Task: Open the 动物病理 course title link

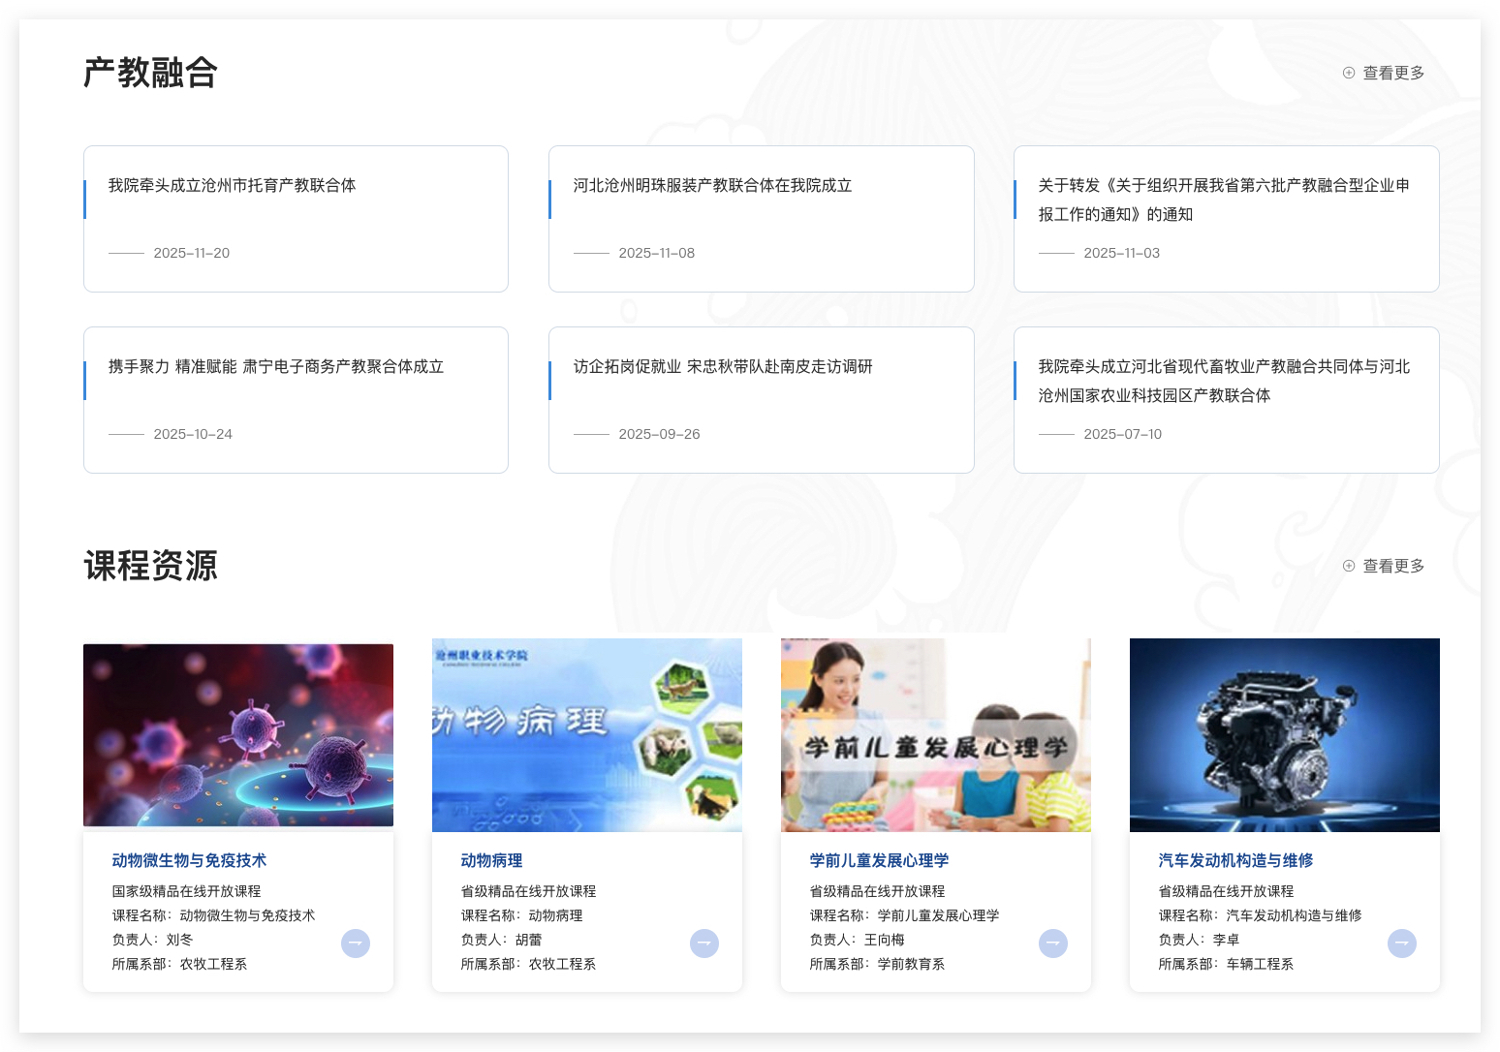Action: [x=491, y=860]
